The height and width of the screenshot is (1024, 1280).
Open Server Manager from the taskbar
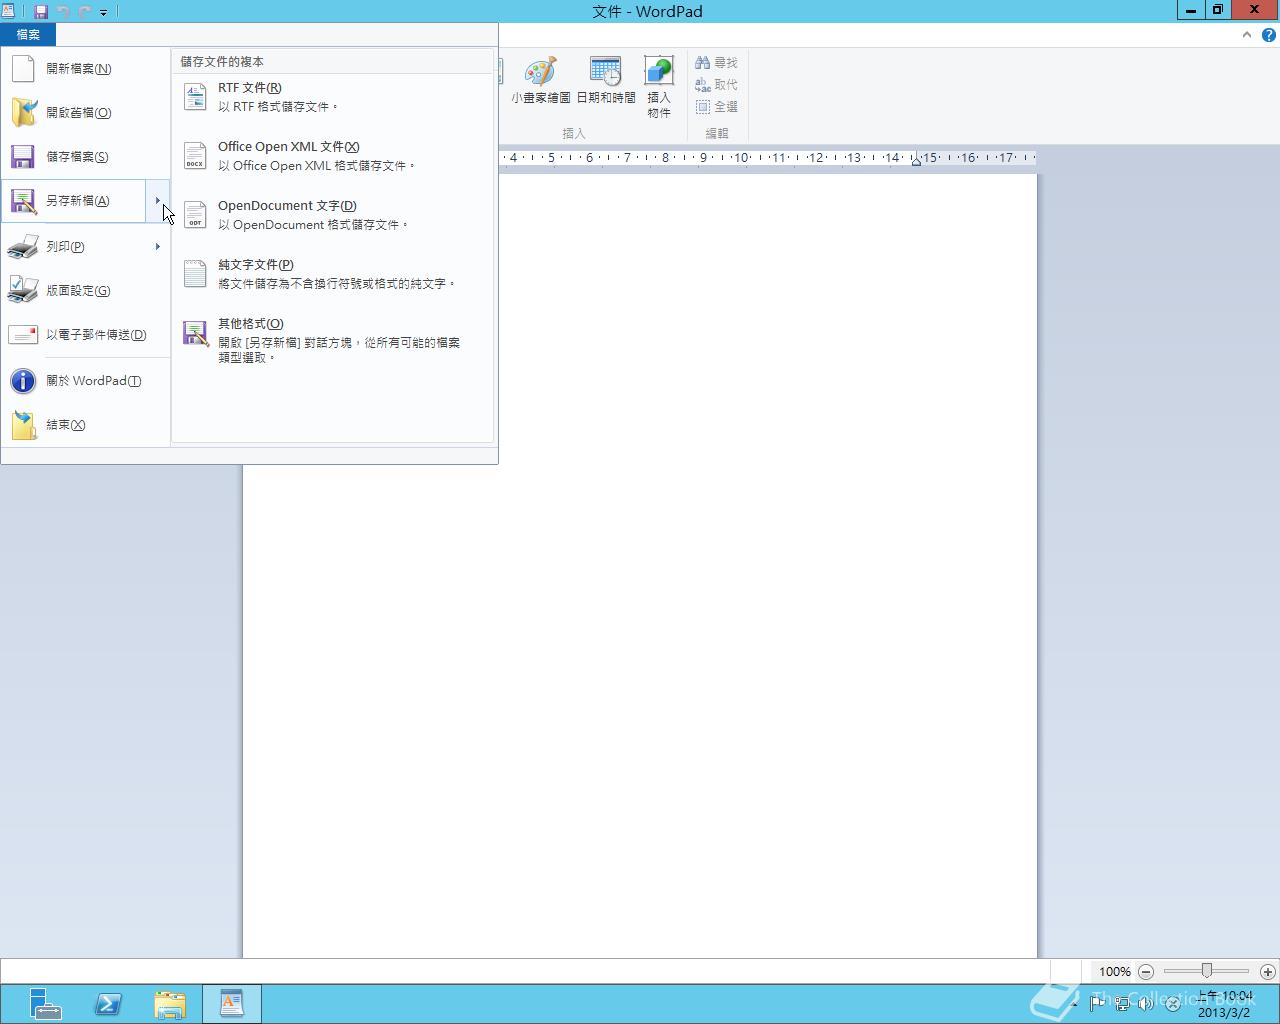(x=45, y=1004)
